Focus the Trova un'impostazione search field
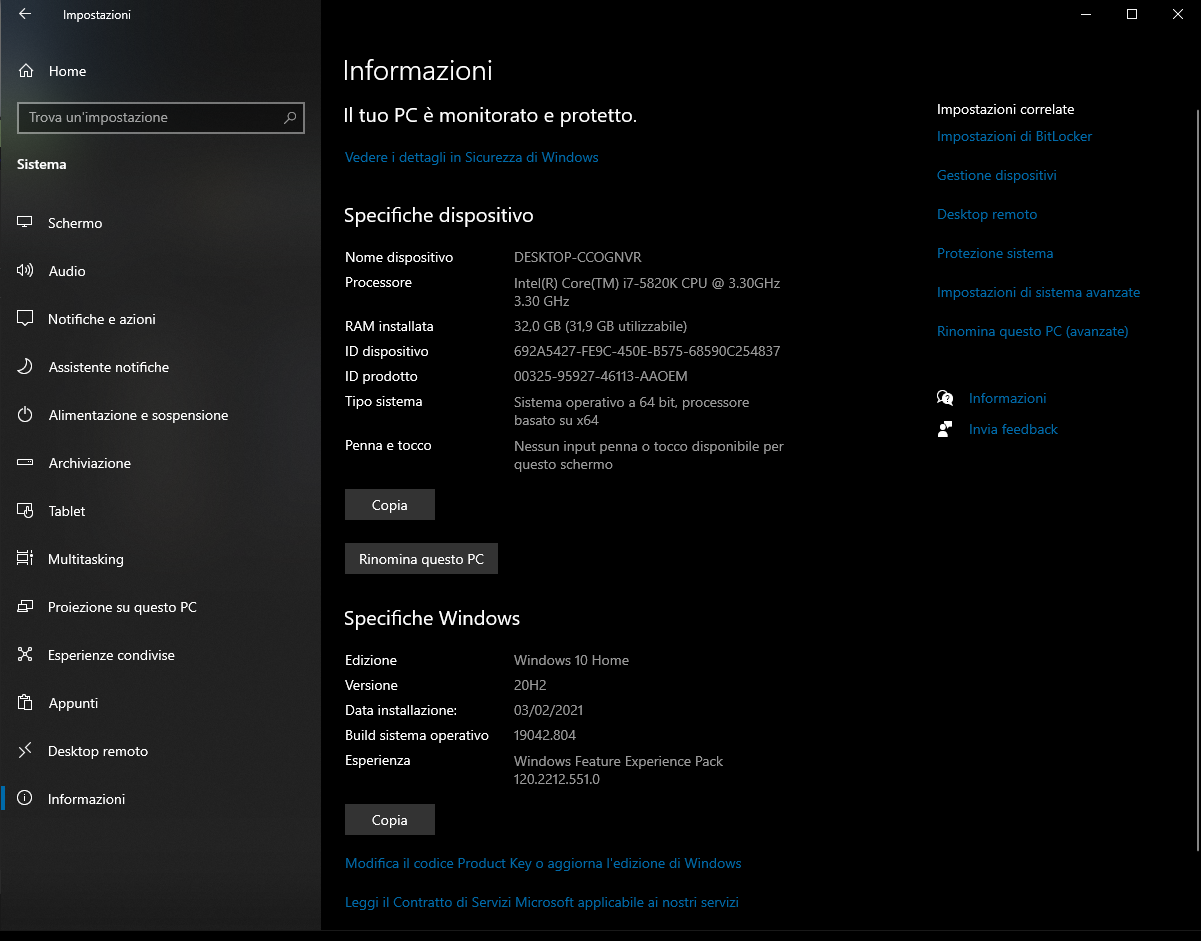 tap(161, 117)
